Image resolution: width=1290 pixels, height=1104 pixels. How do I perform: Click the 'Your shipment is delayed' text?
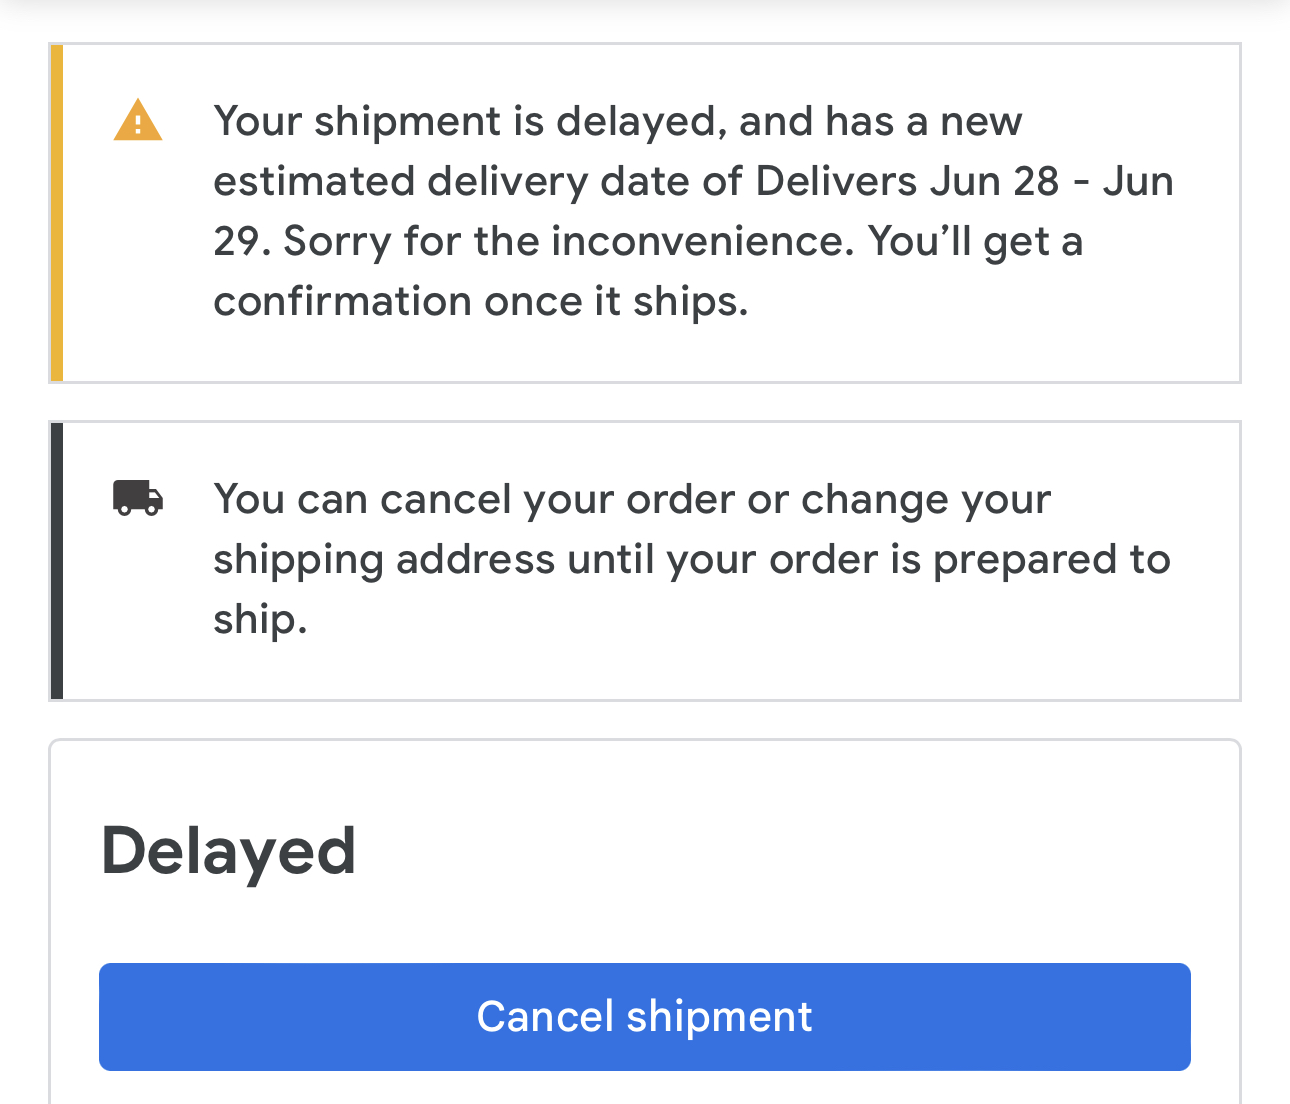click(x=465, y=122)
